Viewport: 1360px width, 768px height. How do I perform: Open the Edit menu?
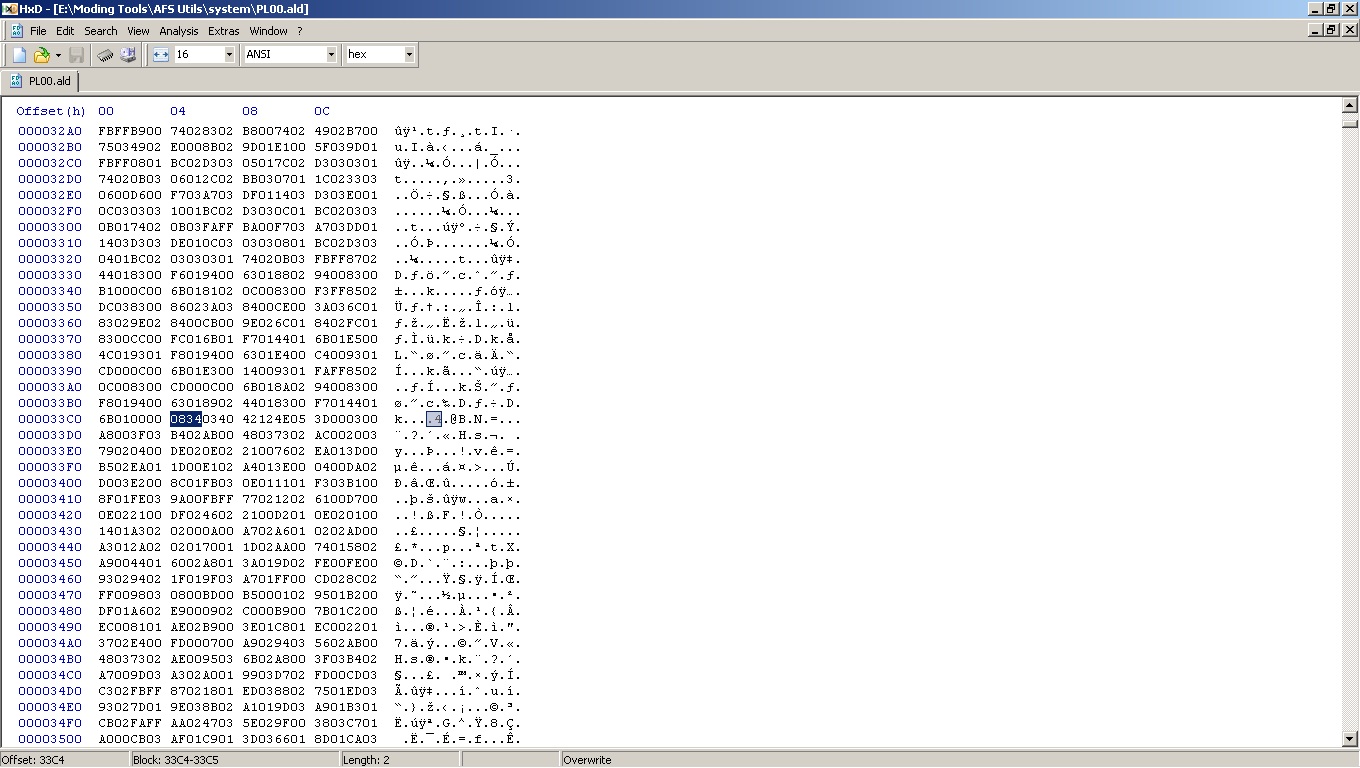click(65, 31)
